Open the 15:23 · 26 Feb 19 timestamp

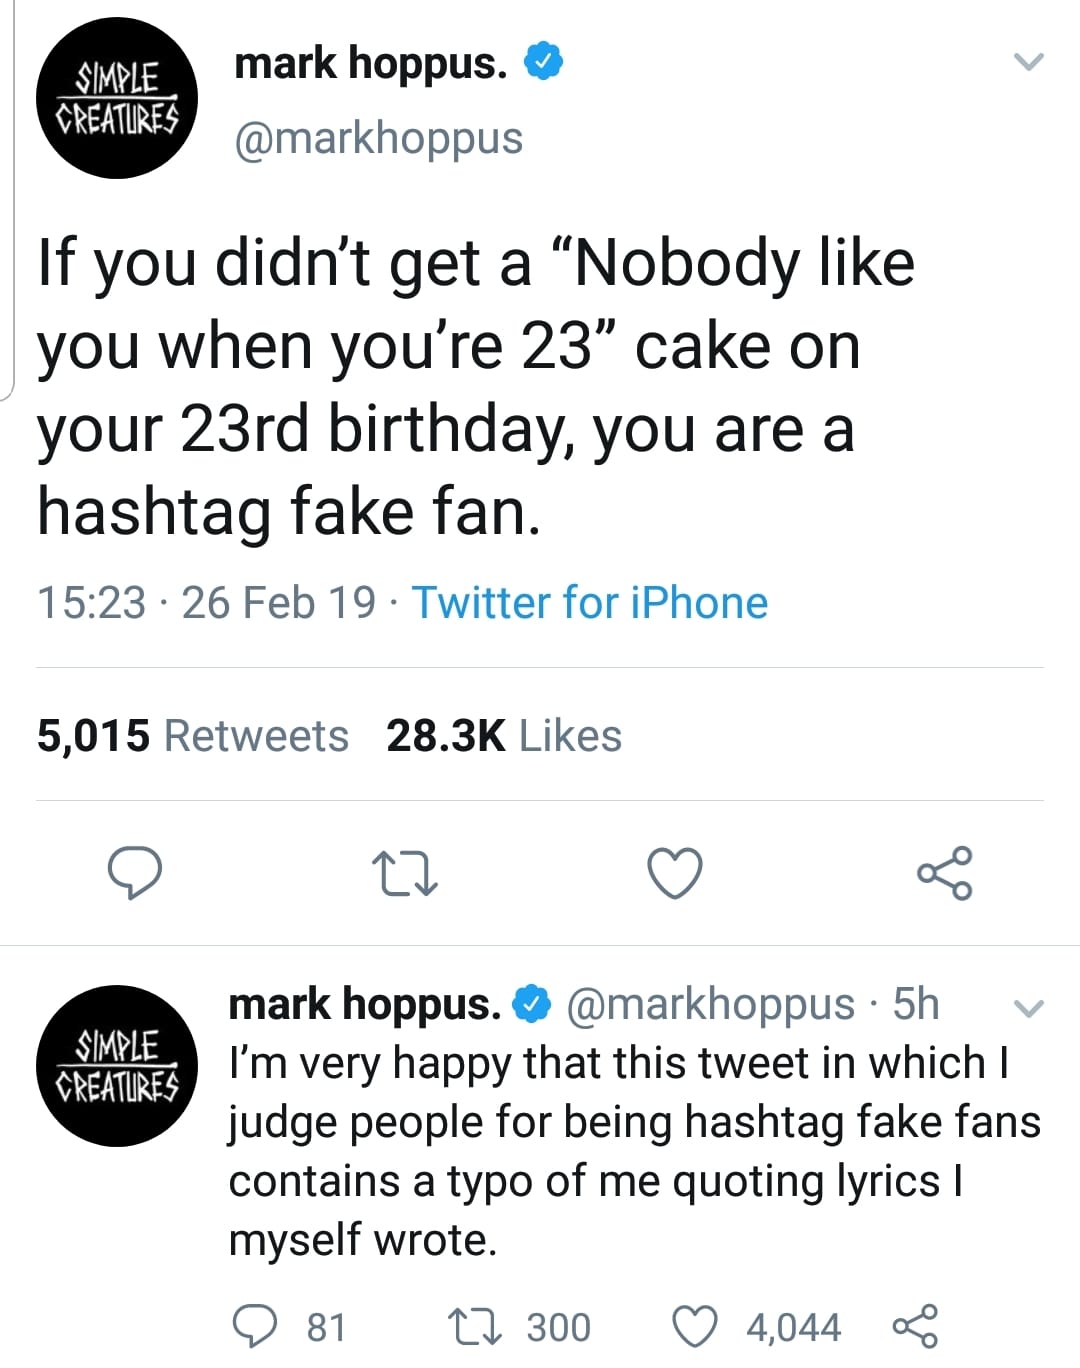(206, 603)
